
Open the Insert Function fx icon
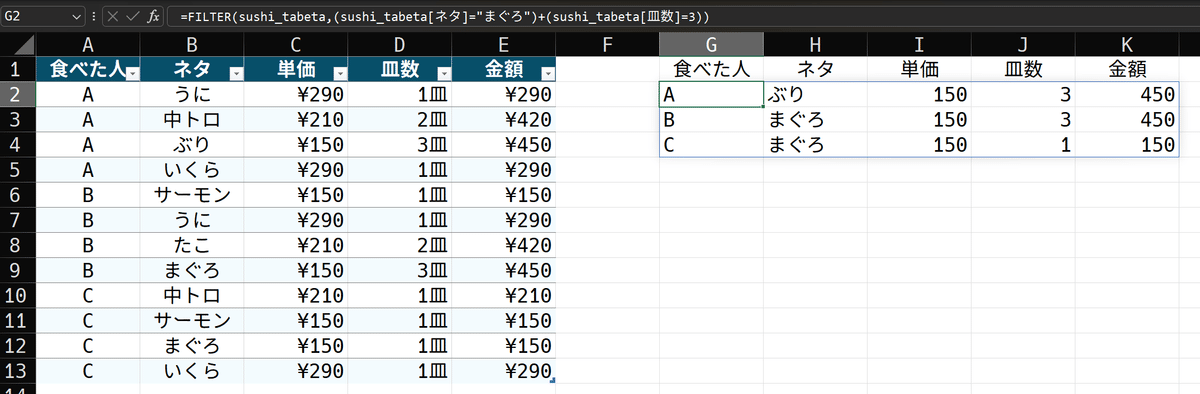pyautogui.click(x=153, y=17)
